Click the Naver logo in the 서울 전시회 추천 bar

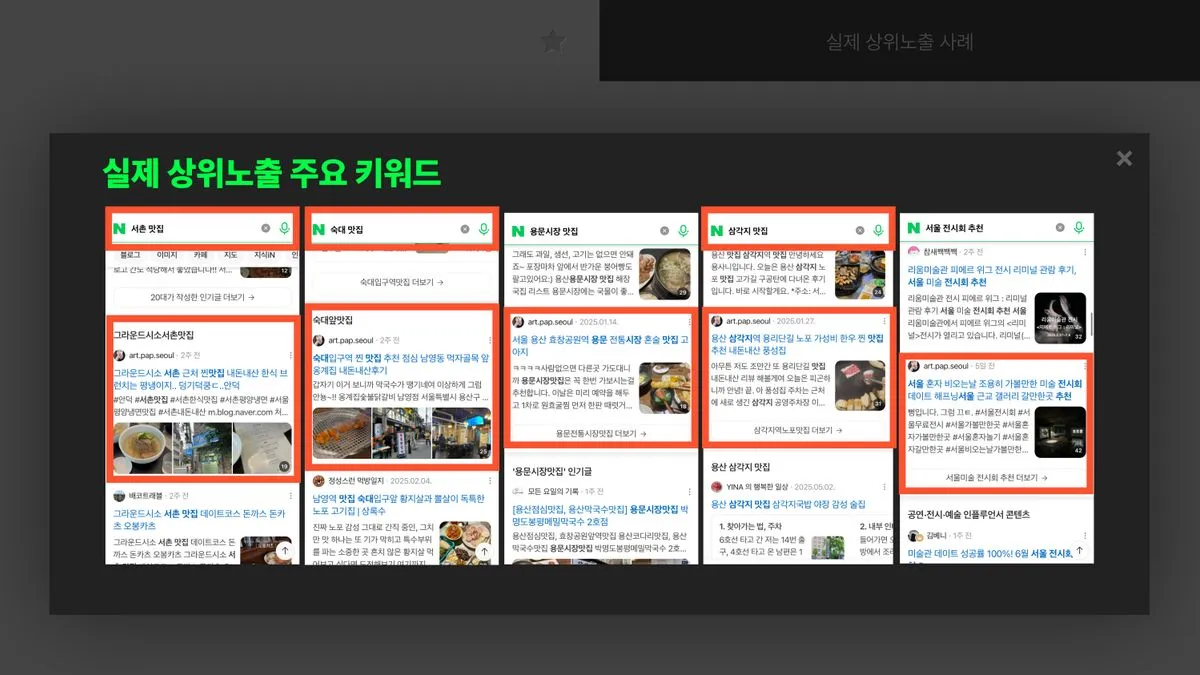point(916,227)
